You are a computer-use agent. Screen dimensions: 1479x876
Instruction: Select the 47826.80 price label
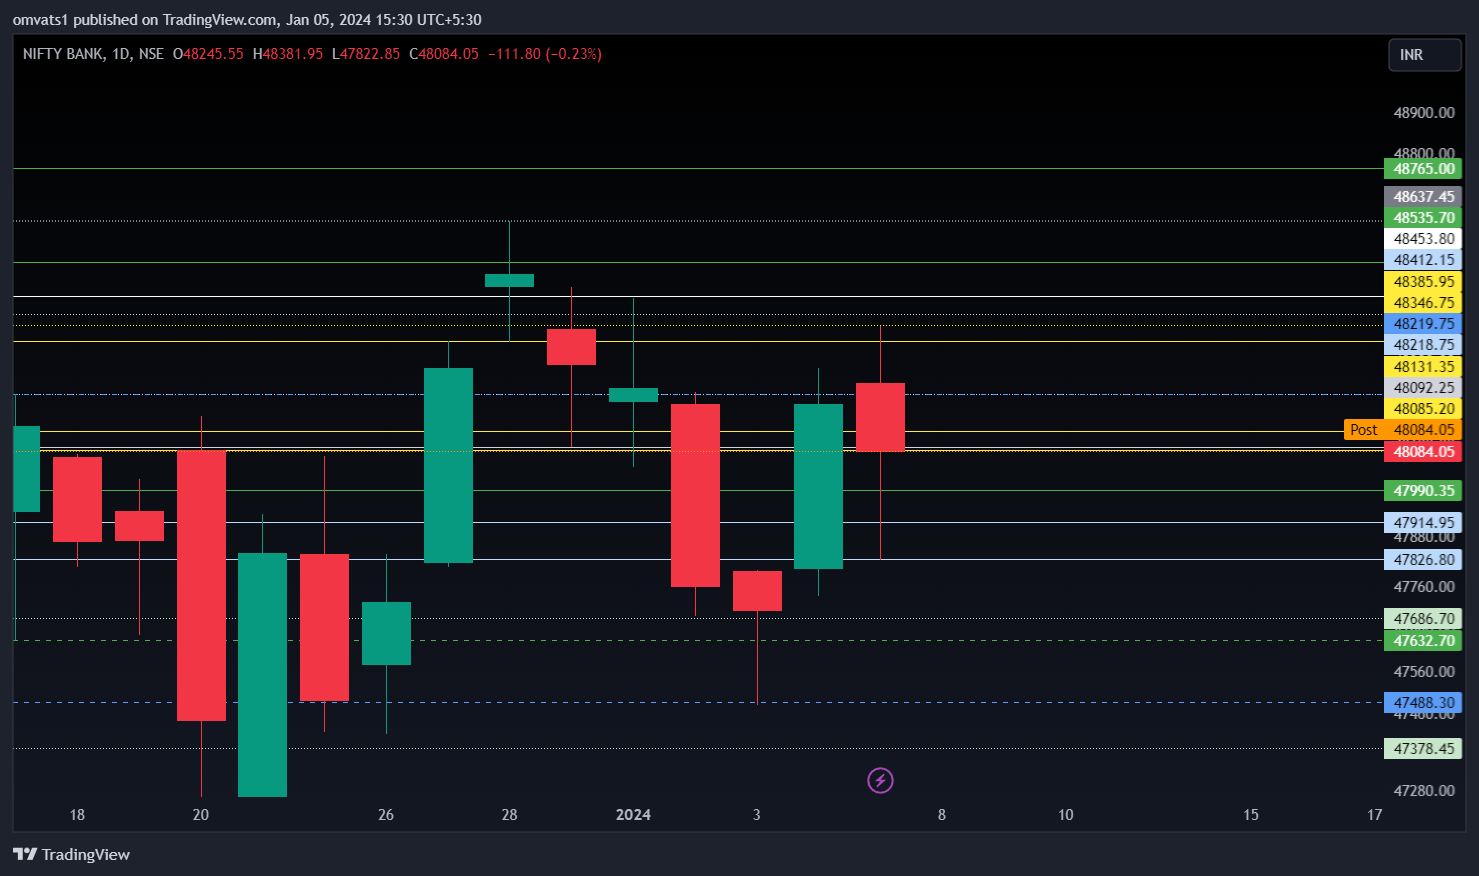(x=1423, y=560)
